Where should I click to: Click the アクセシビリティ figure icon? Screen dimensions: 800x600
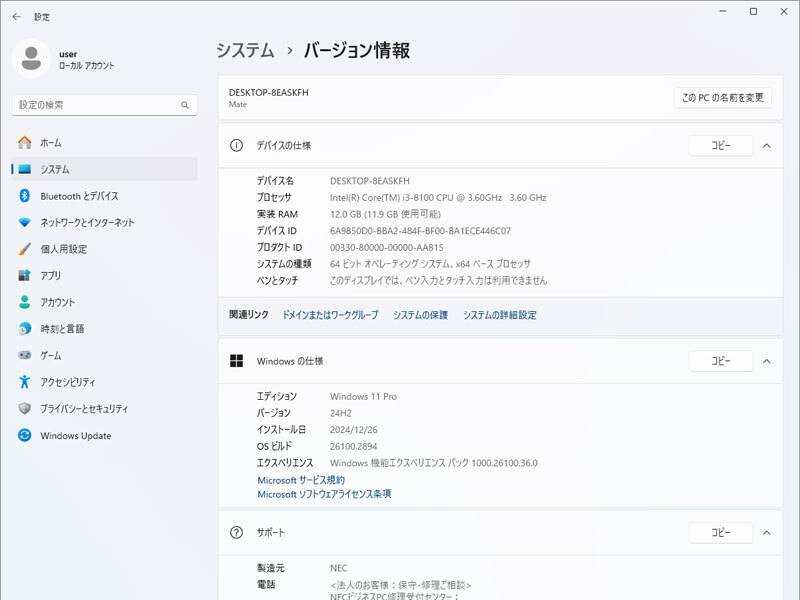(x=24, y=382)
